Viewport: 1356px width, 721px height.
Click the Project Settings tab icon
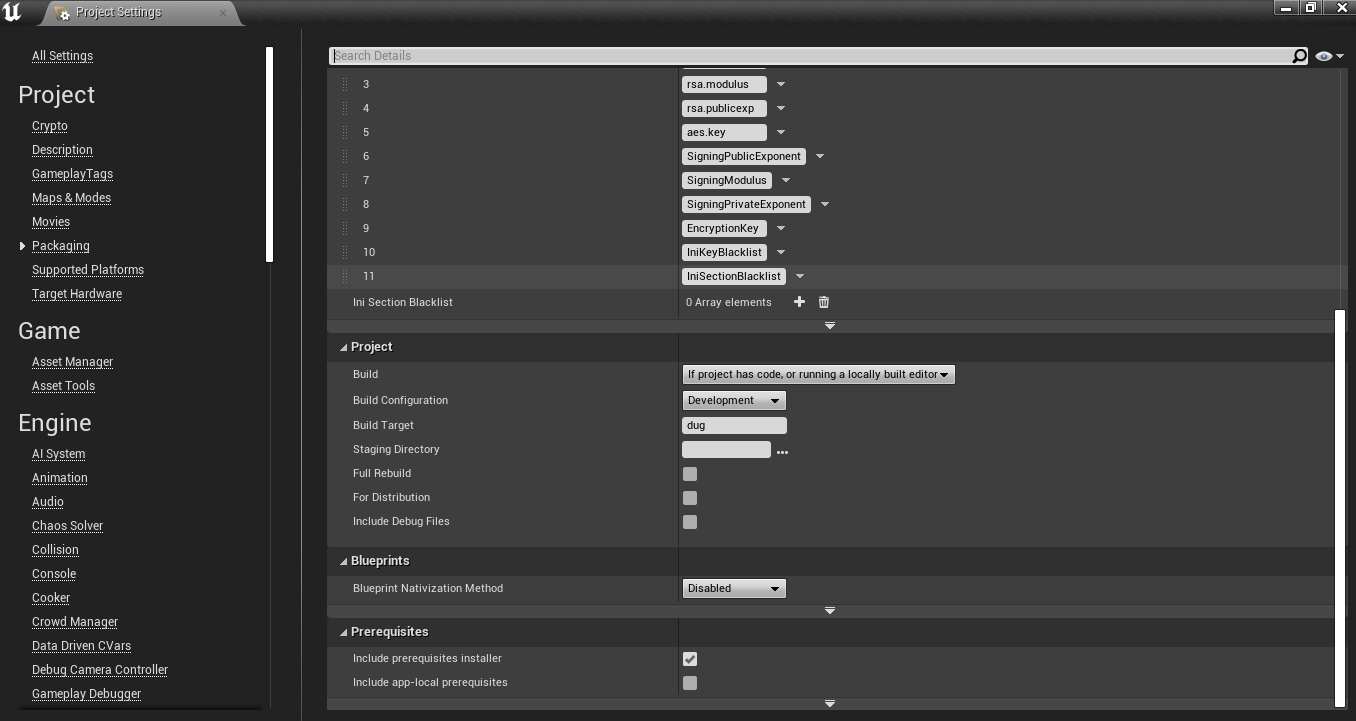point(63,13)
